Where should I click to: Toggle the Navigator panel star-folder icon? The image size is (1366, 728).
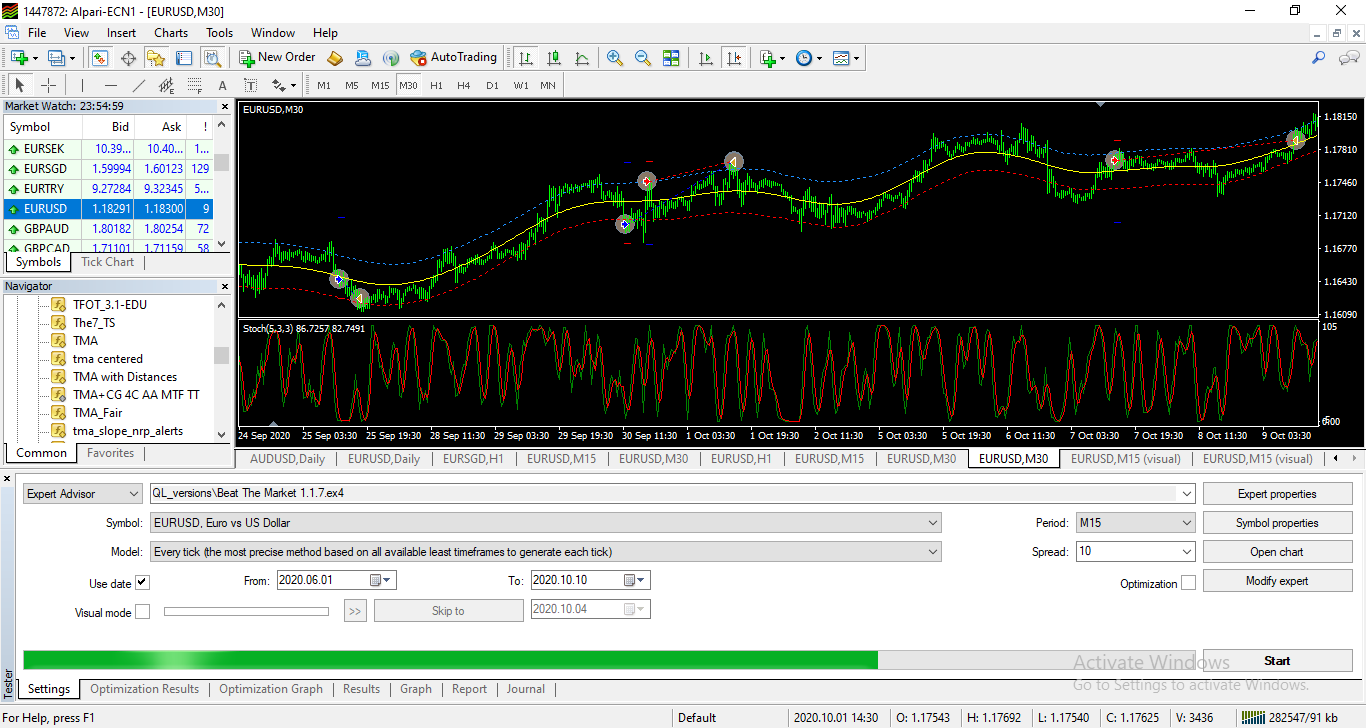coord(158,58)
